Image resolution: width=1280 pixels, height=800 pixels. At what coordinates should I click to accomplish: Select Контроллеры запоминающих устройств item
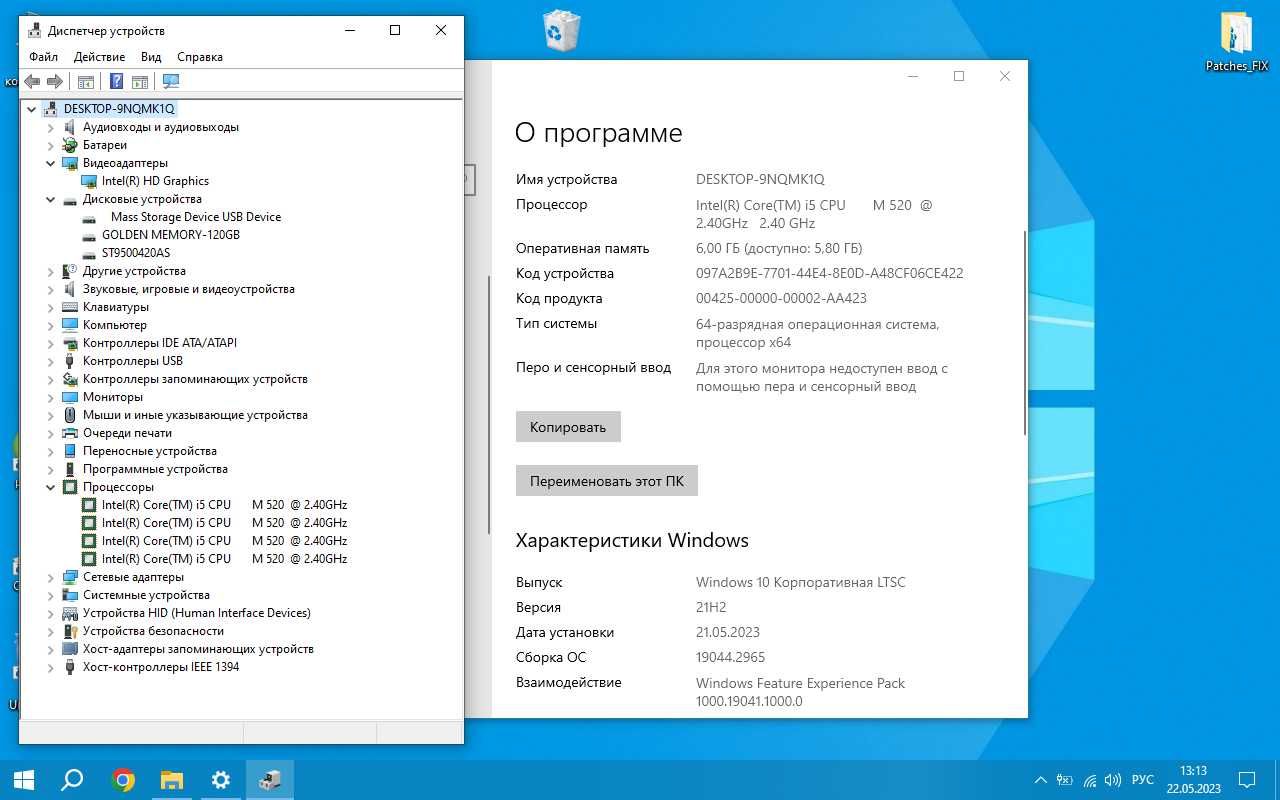(x=195, y=379)
